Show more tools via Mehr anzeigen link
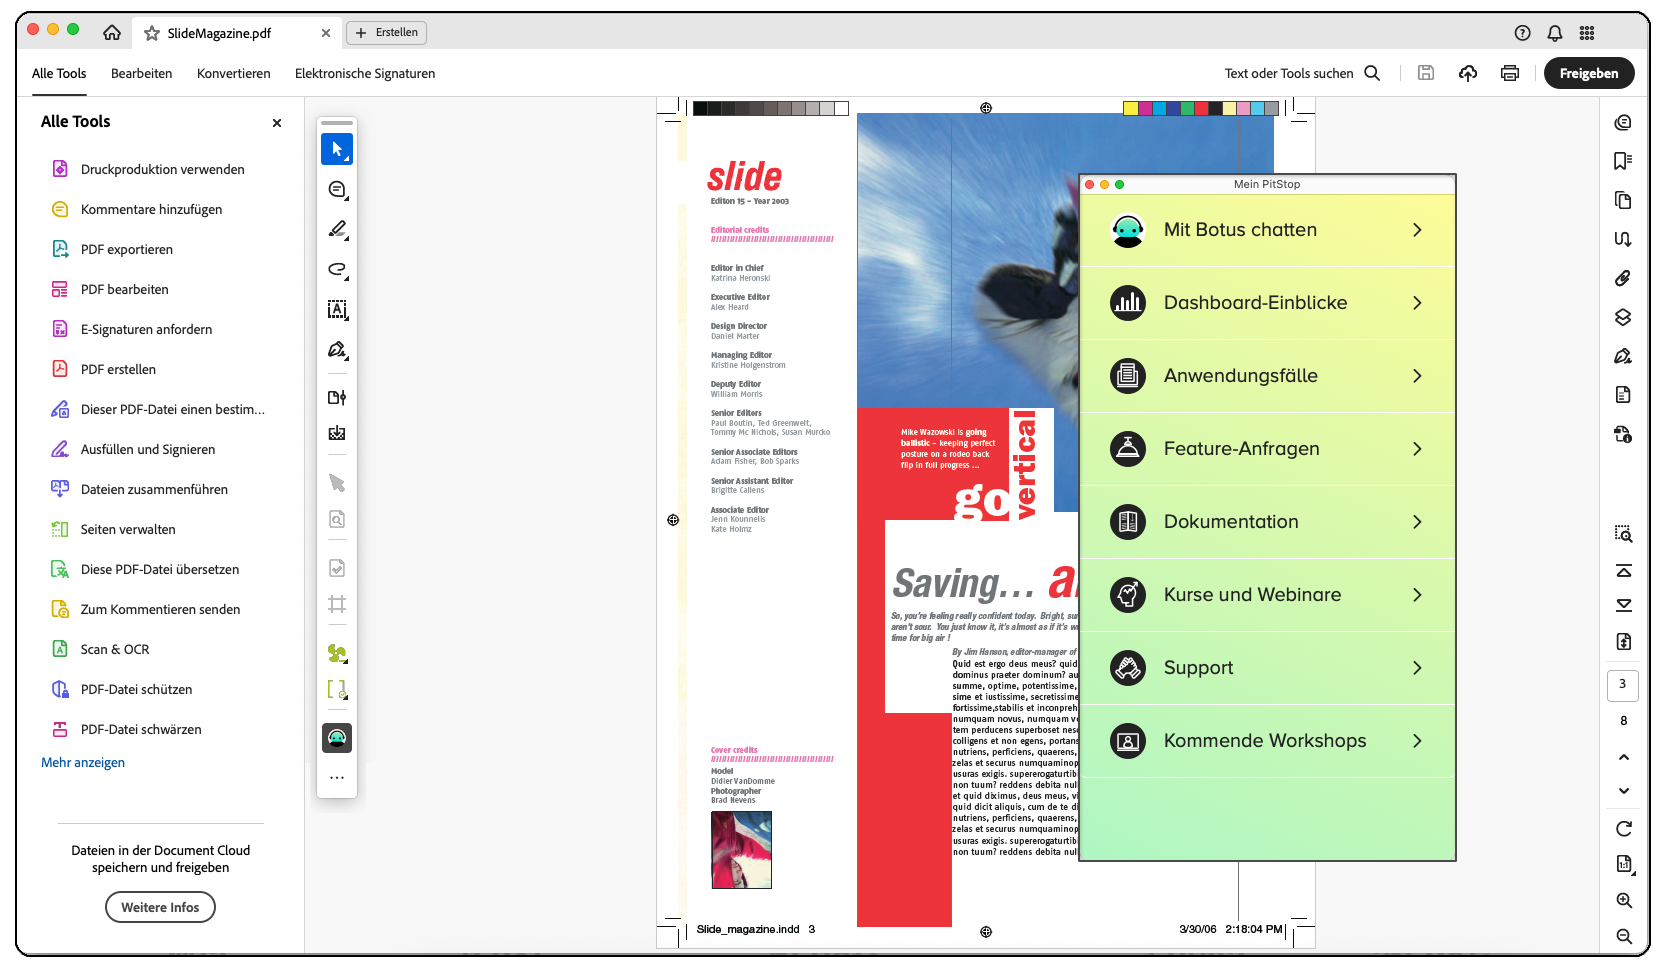 click(x=82, y=762)
